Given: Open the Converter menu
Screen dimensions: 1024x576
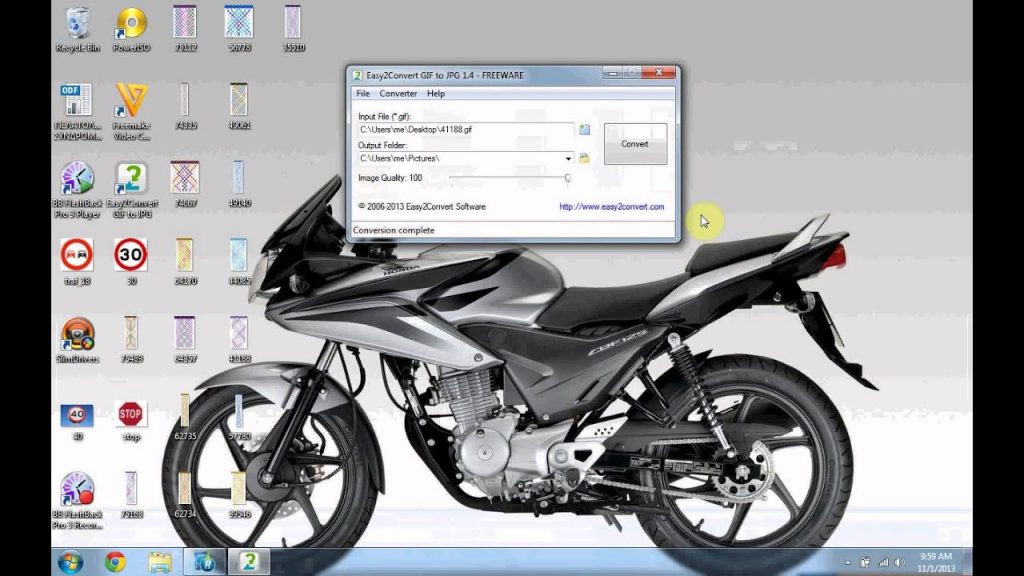Looking at the screenshot, I should tap(398, 93).
